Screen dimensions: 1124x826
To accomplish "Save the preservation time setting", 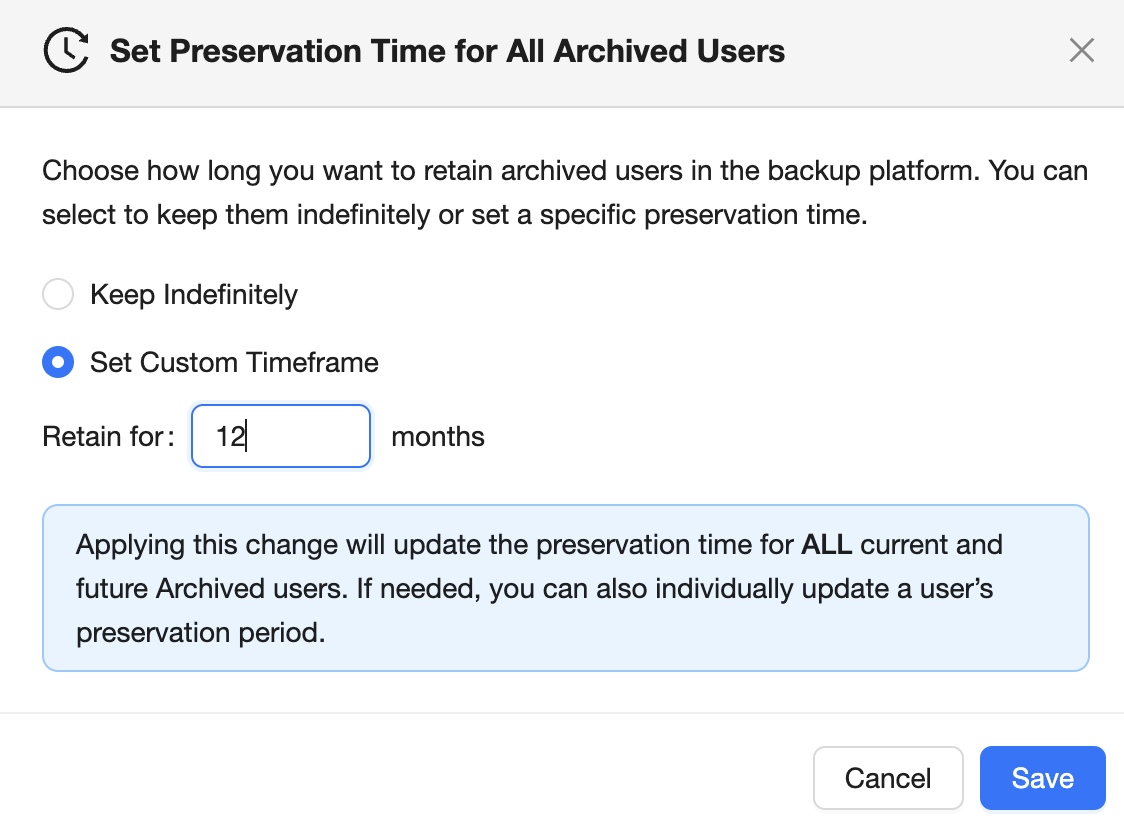I will click(x=1042, y=778).
